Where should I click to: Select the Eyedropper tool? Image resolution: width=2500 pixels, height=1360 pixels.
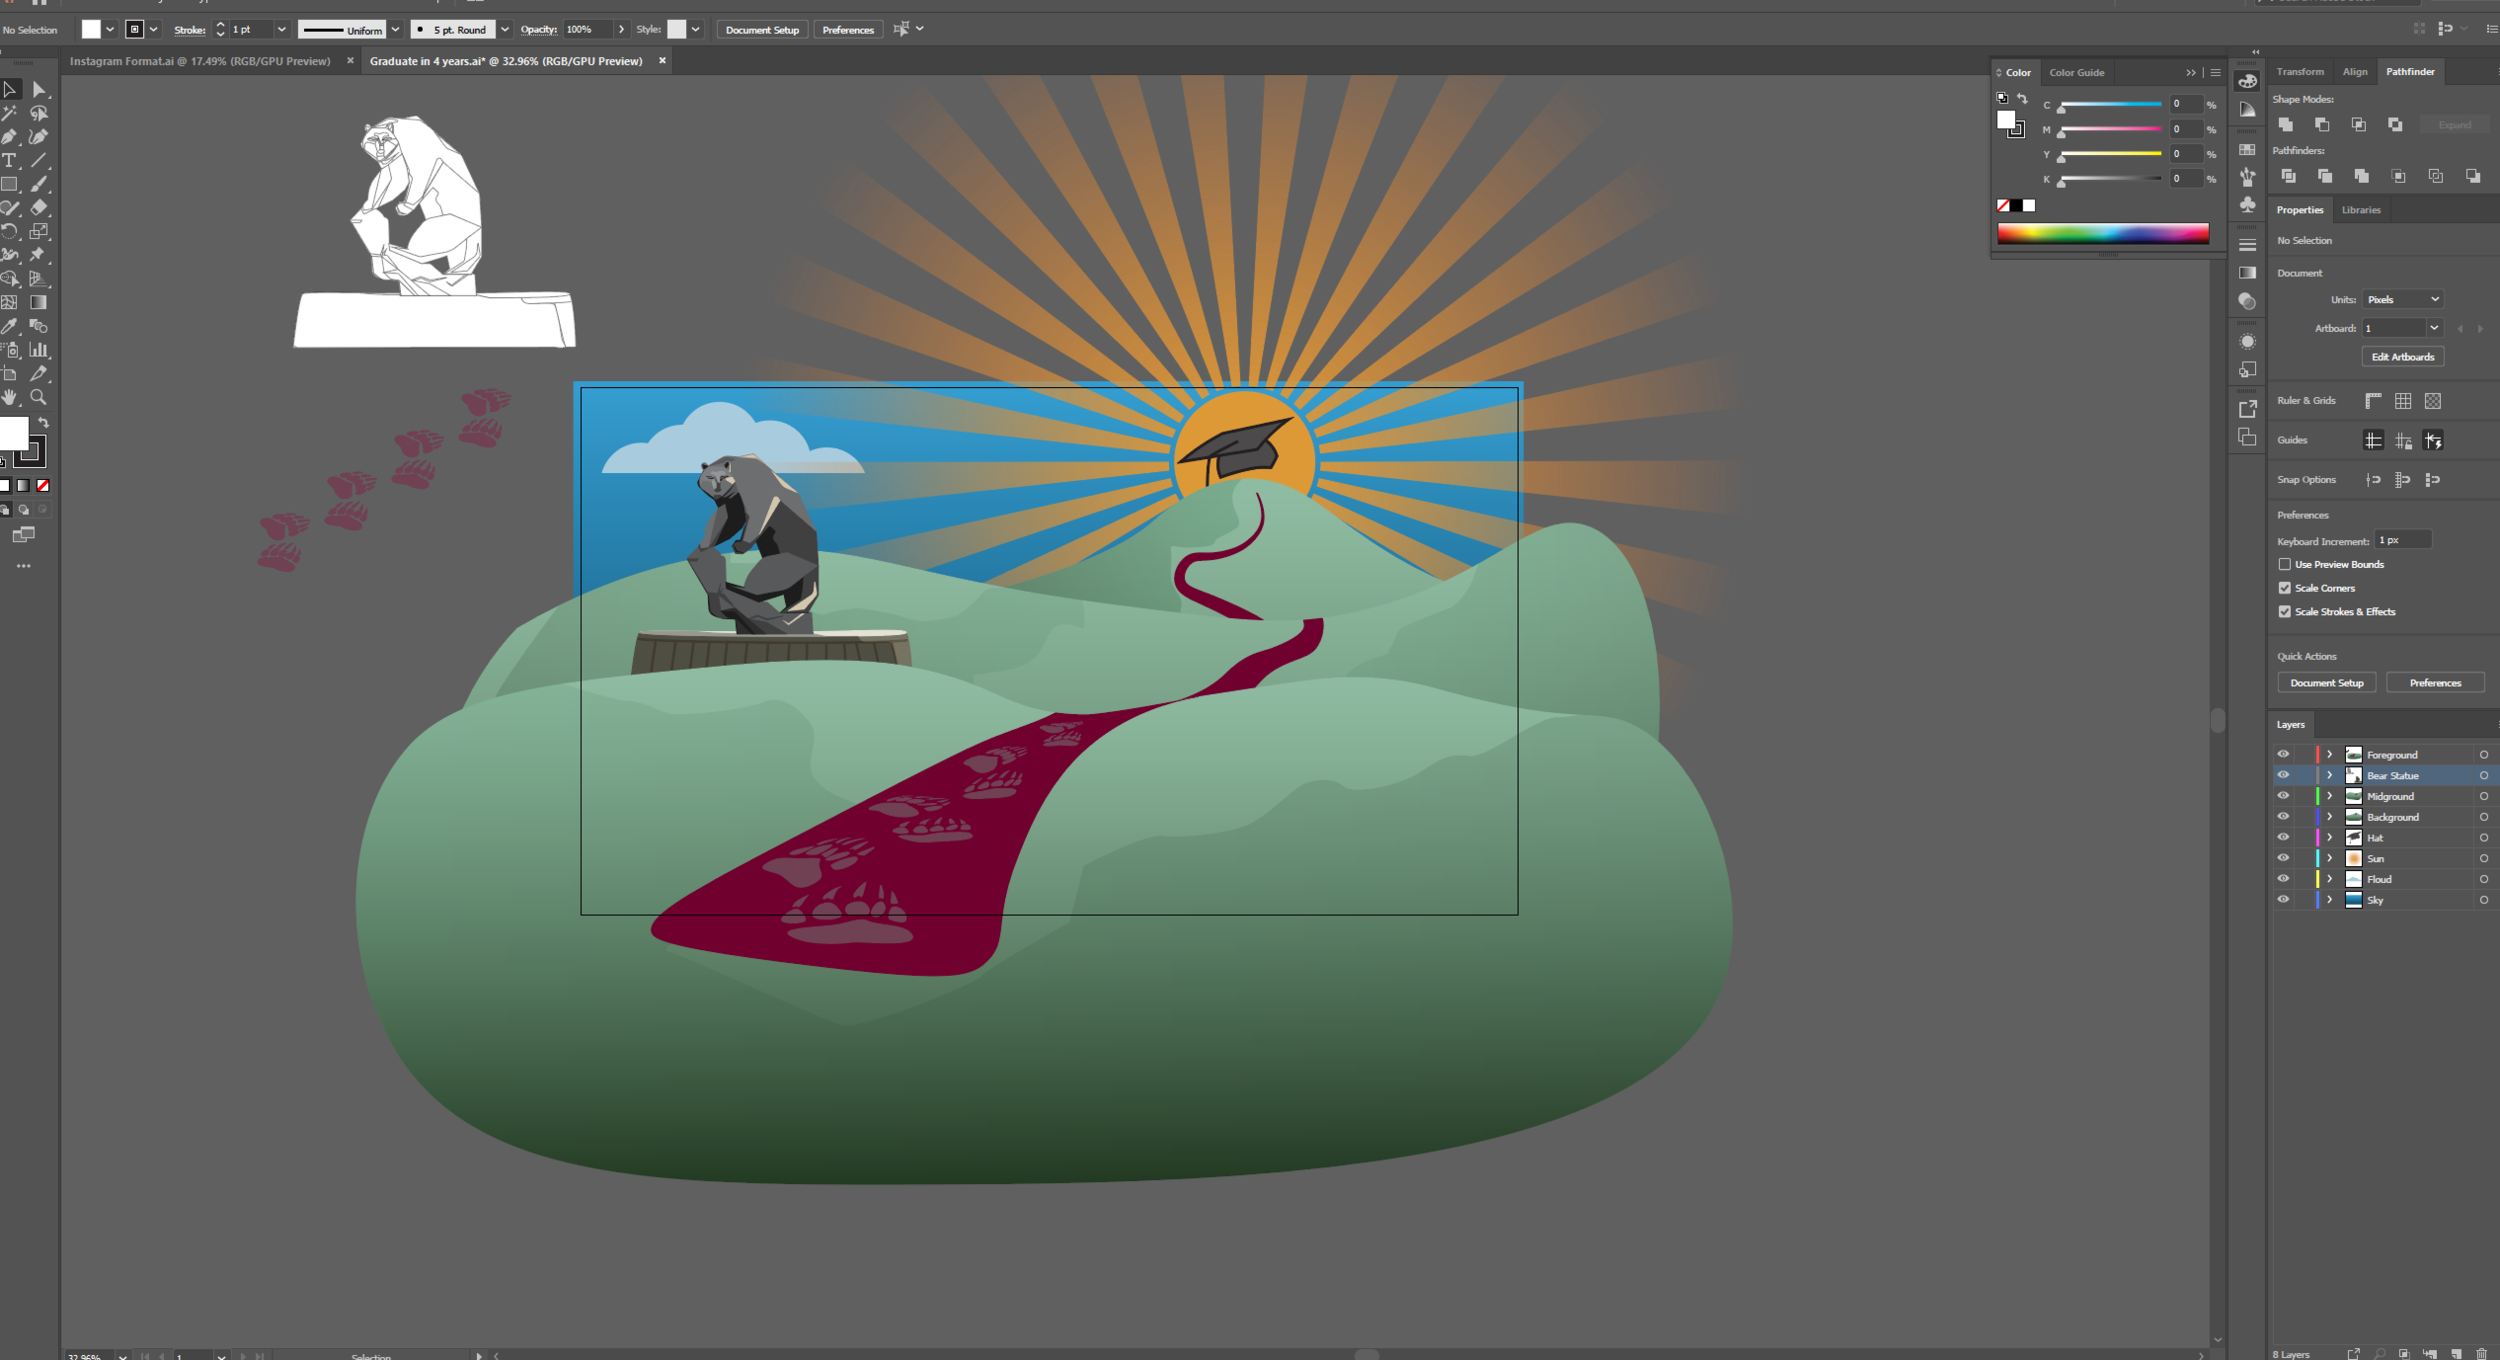click(10, 326)
